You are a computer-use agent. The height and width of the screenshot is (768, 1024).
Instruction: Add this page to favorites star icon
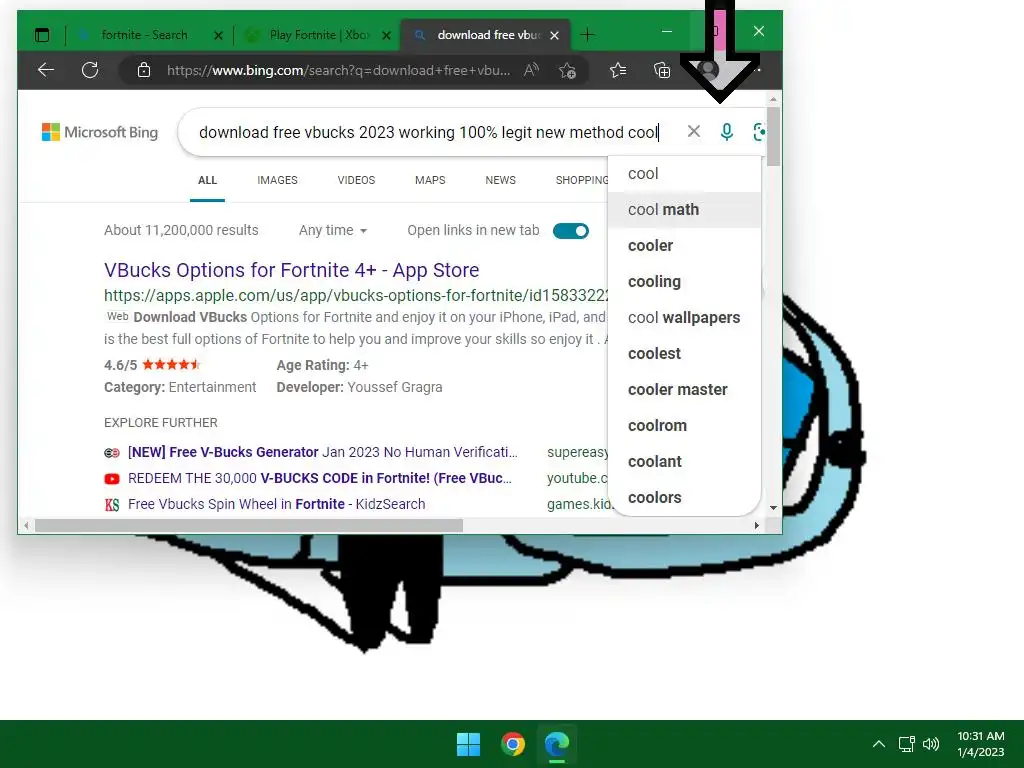(x=568, y=71)
